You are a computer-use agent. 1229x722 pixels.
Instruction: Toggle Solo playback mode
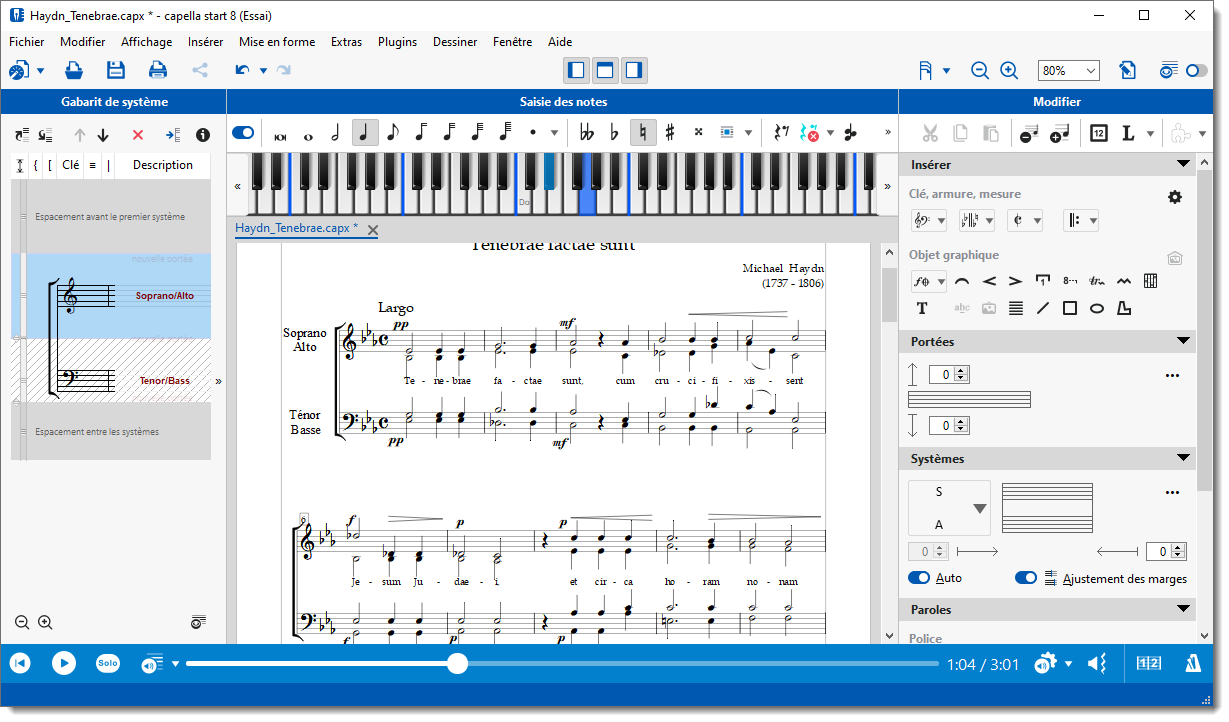(x=107, y=663)
